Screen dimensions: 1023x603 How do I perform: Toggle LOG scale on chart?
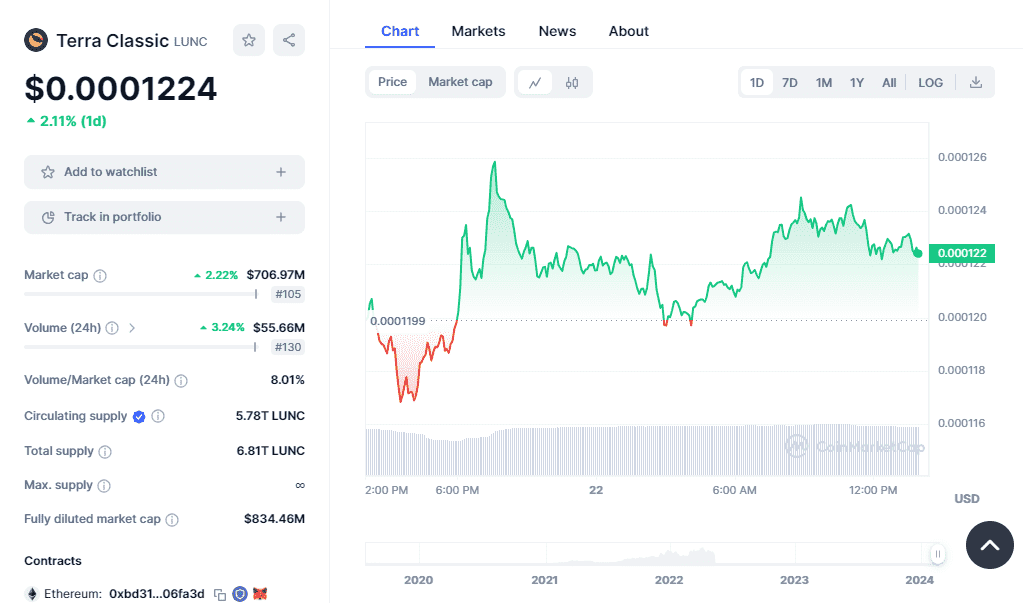pos(930,82)
